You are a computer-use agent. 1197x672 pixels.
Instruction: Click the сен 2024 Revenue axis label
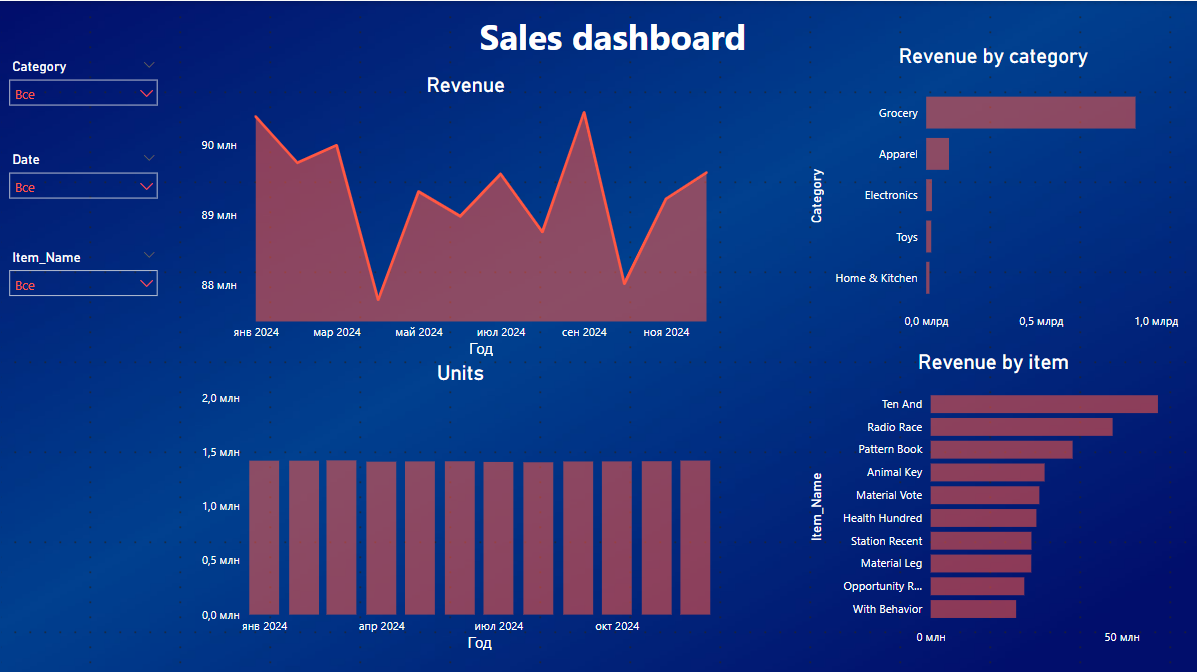[x=584, y=332]
